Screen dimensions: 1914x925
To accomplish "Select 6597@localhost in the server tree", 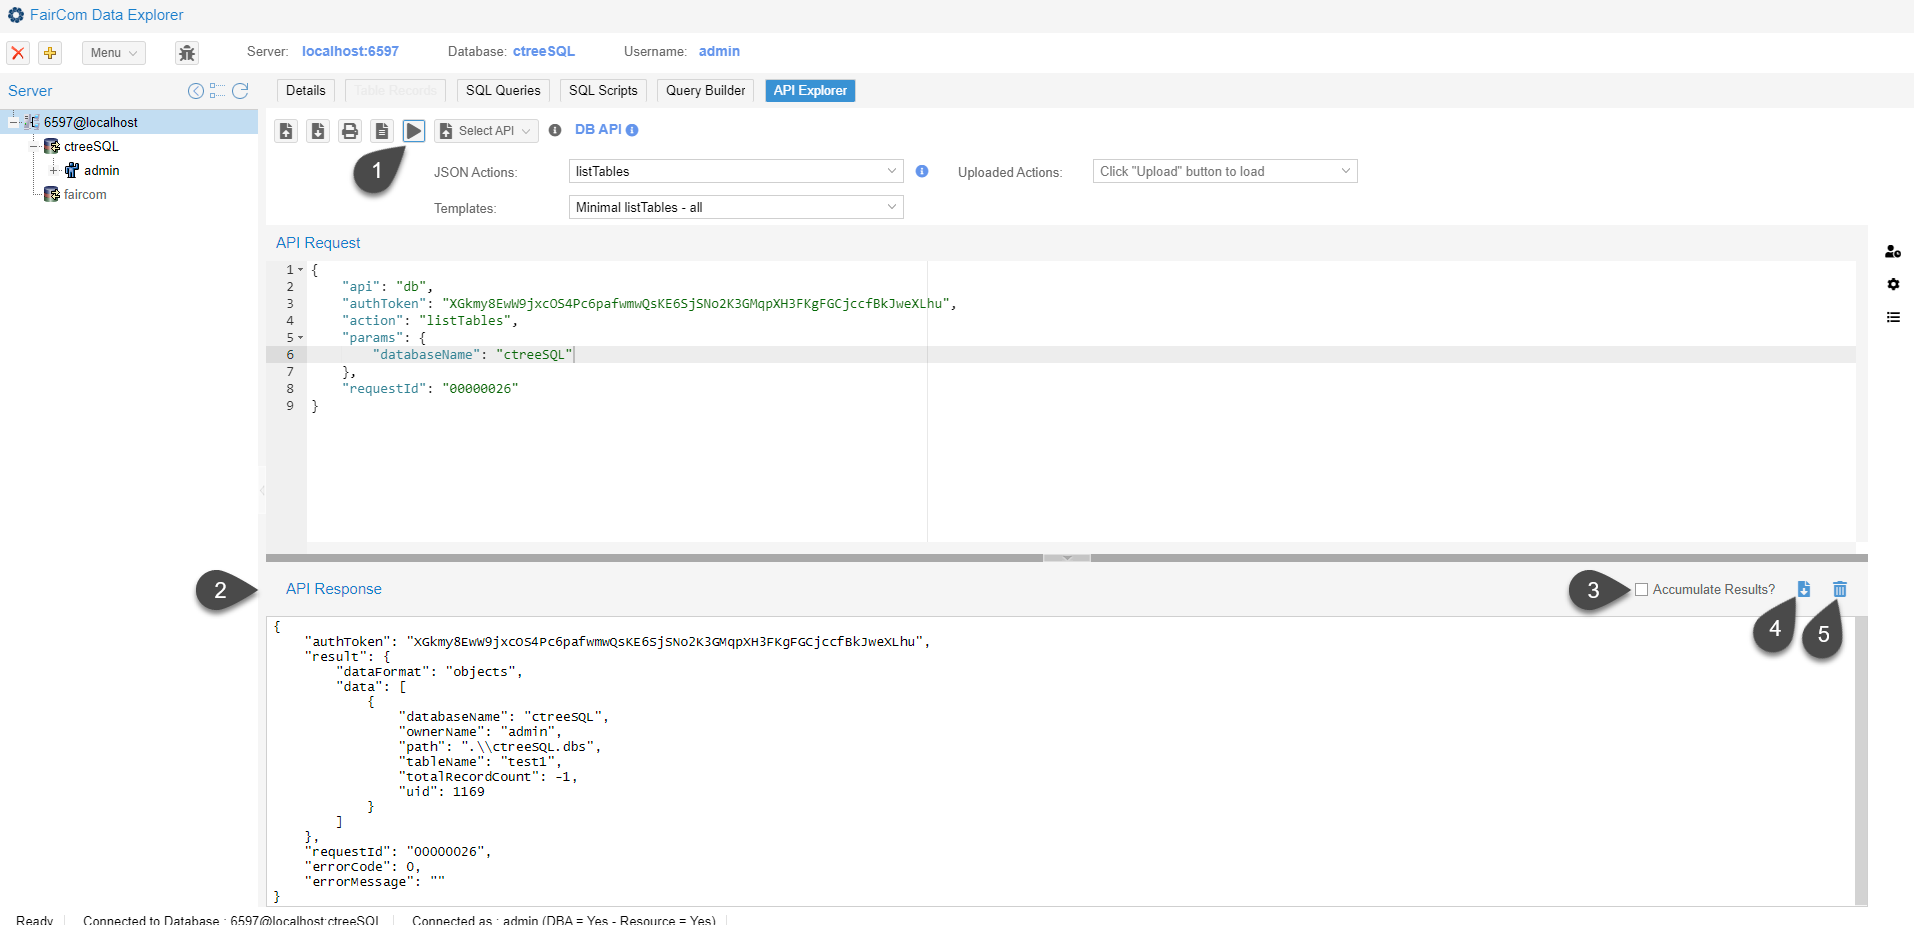I will pyautogui.click(x=91, y=122).
